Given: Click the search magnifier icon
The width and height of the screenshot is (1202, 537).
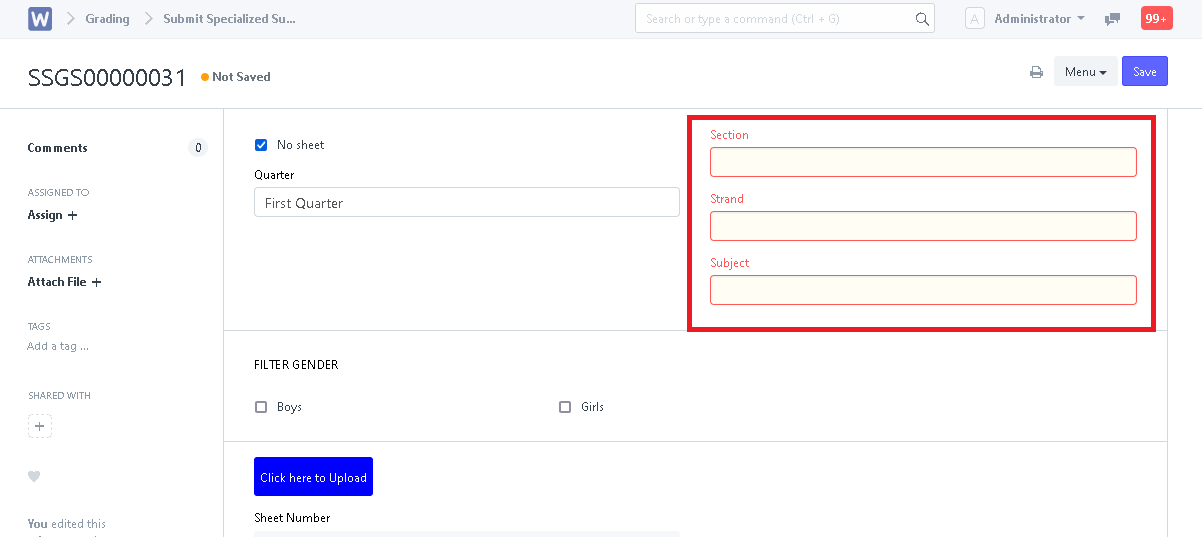Looking at the screenshot, I should (x=922, y=19).
